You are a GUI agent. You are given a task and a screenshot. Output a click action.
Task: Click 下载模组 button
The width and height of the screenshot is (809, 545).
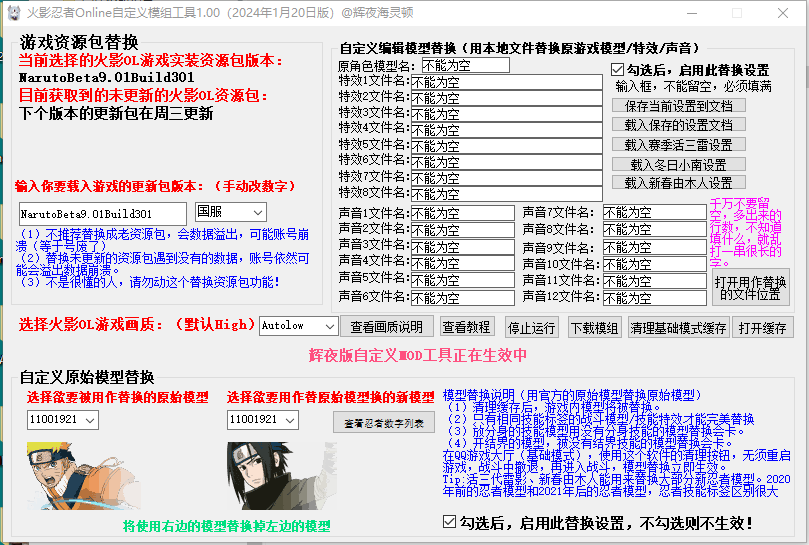[594, 328]
